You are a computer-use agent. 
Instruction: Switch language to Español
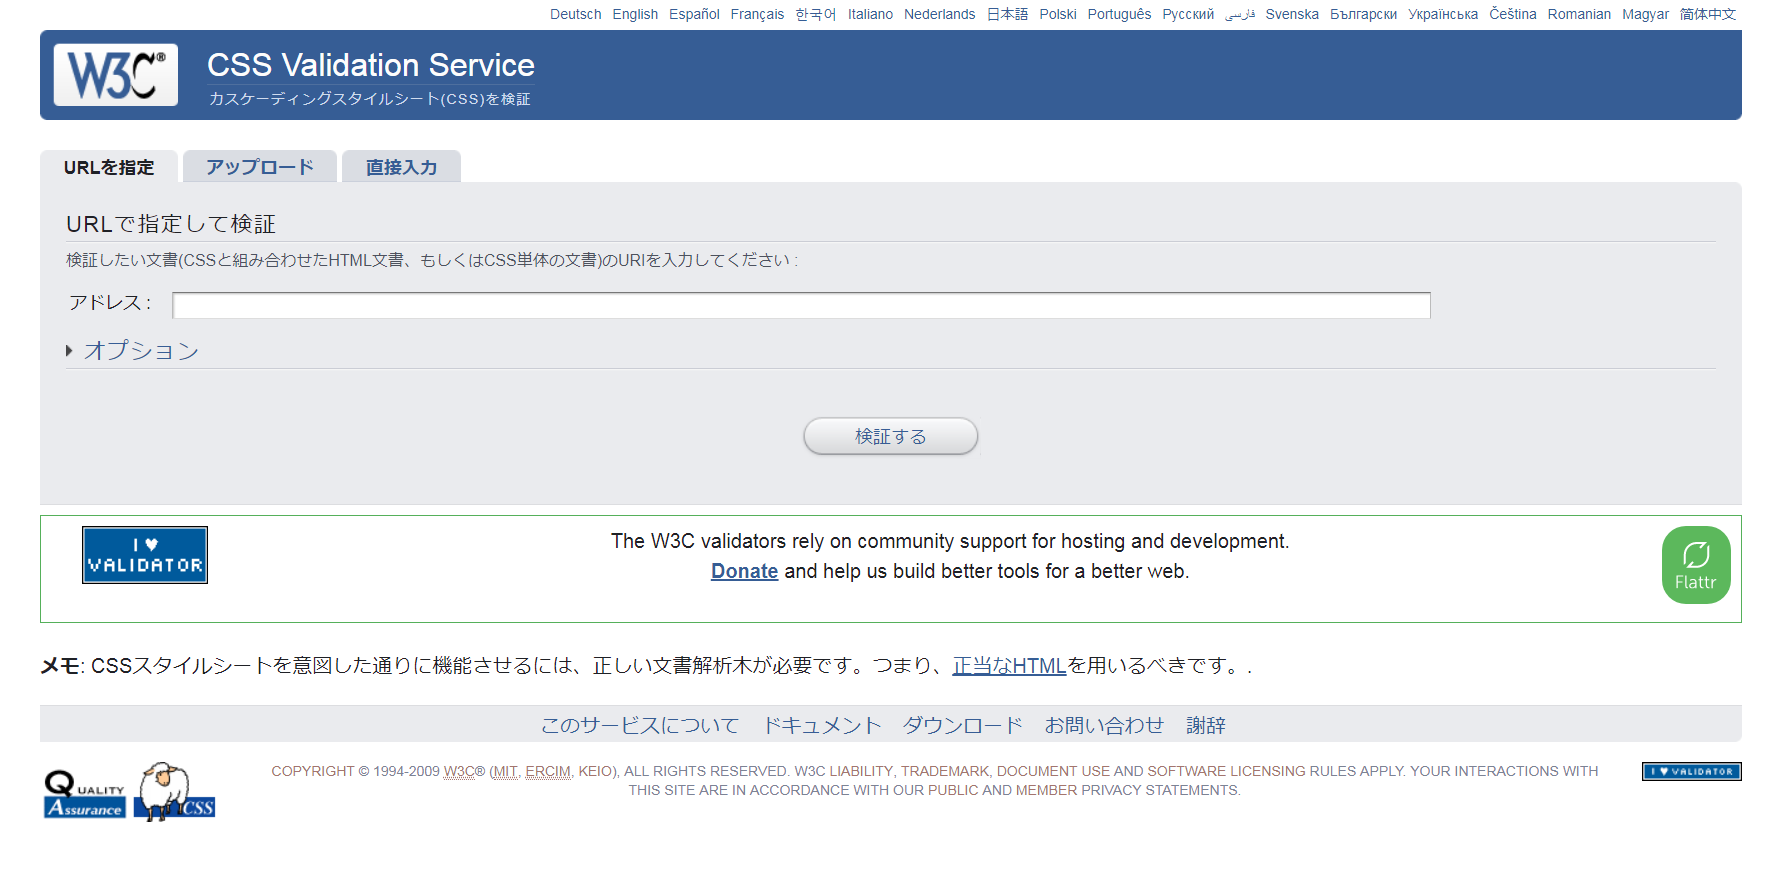coord(694,14)
